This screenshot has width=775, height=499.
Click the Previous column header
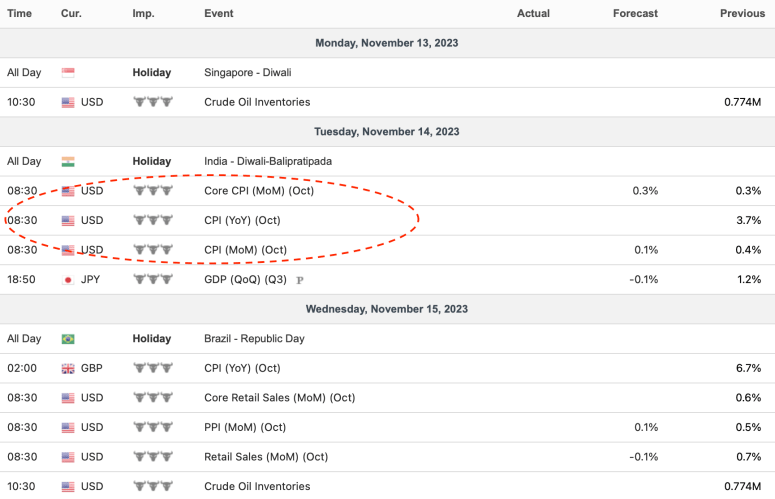tap(742, 13)
